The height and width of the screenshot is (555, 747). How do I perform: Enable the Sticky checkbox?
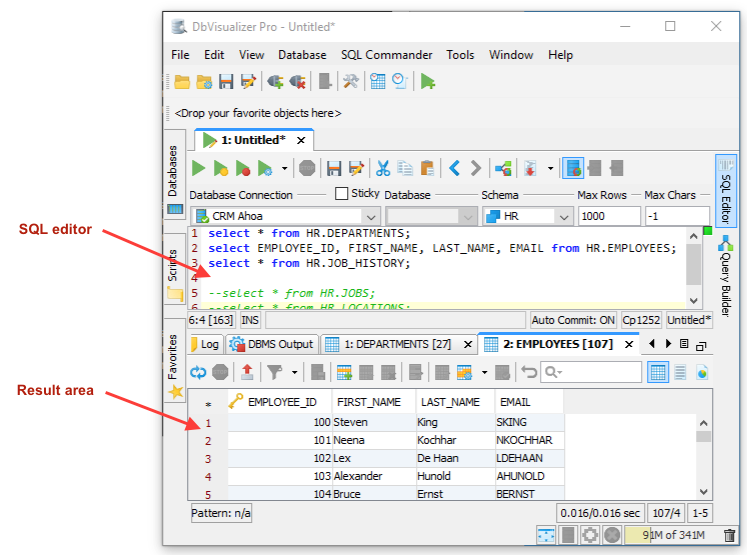(x=342, y=193)
